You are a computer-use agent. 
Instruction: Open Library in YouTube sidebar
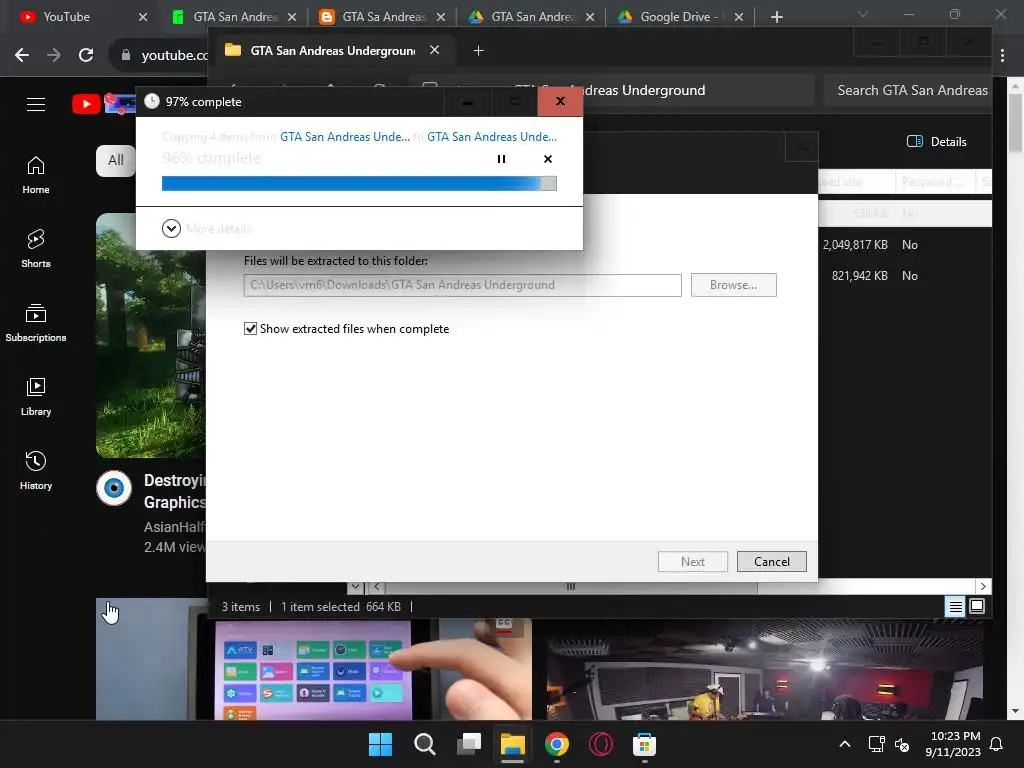(36, 396)
